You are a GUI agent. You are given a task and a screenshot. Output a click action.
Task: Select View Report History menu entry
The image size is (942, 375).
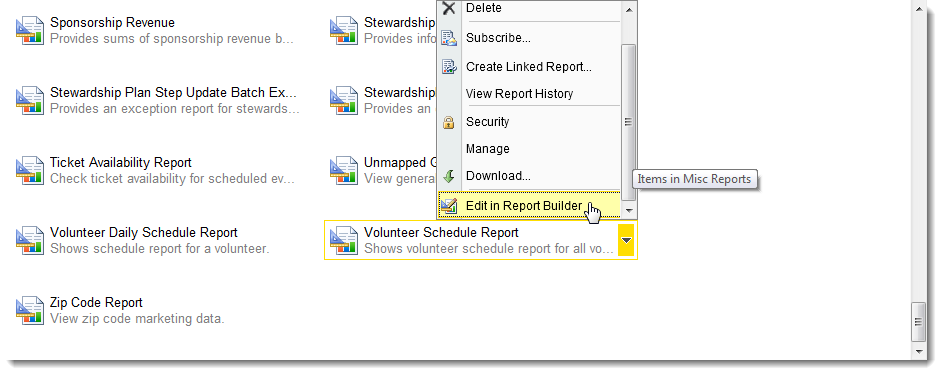click(519, 94)
